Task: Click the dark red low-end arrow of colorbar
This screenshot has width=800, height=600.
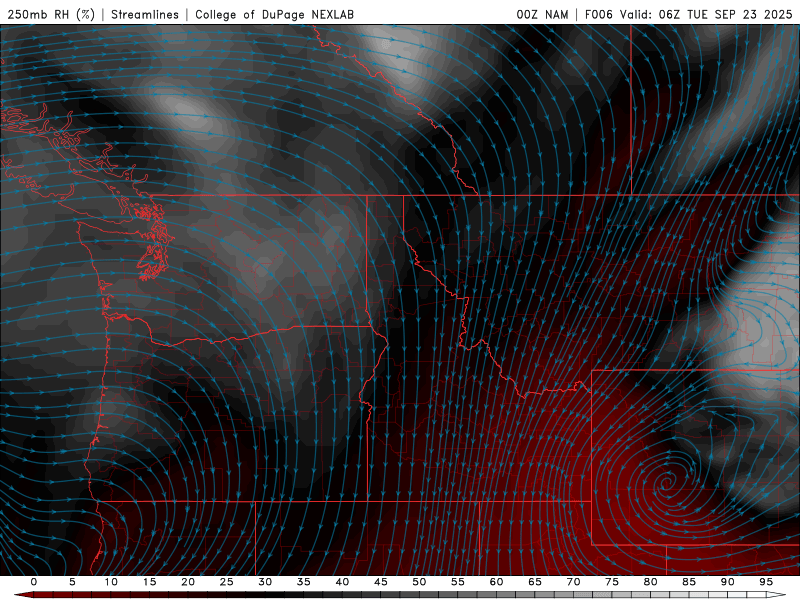Action: point(23,595)
